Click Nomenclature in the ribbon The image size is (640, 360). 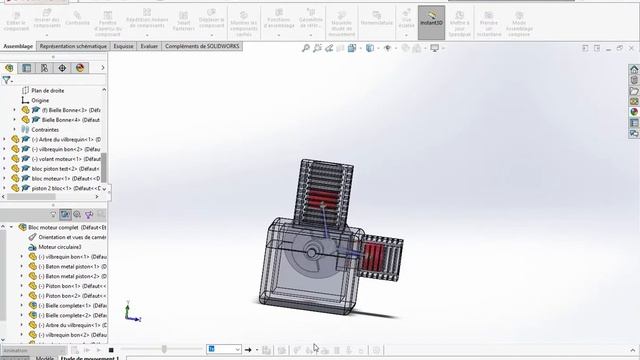(x=376, y=19)
